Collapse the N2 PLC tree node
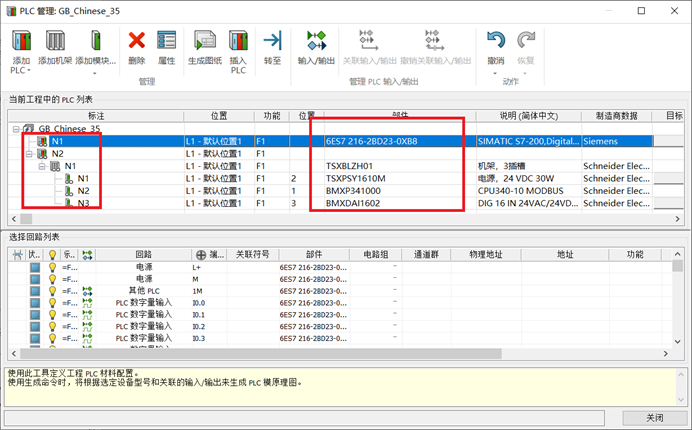The height and width of the screenshot is (430, 692). [x=29, y=154]
